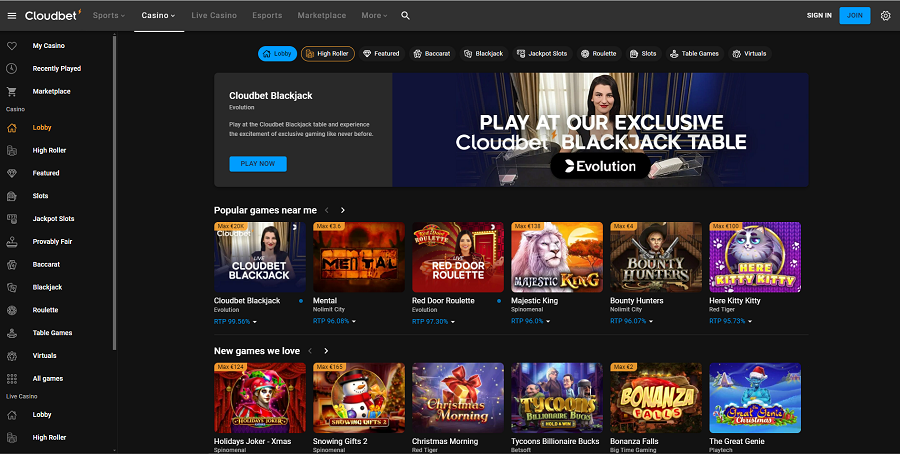
Task: Expand RTP 95.73% details for Here Kitty Kitty
Action: click(731, 321)
